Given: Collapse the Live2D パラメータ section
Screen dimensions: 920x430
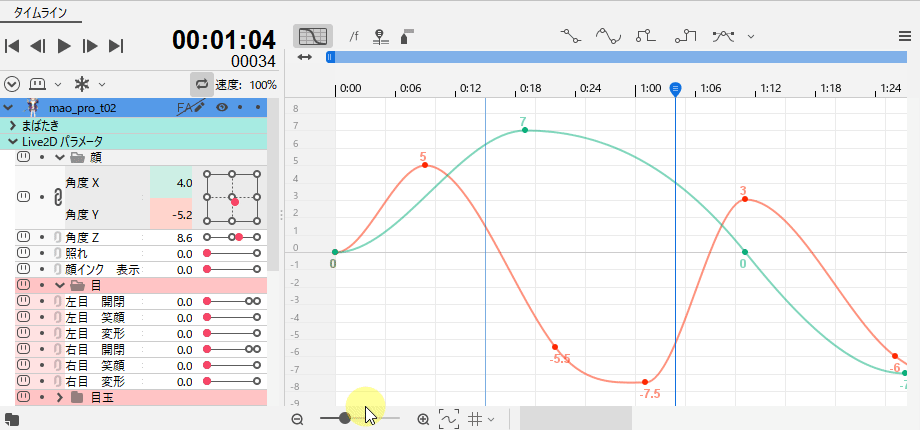Looking at the screenshot, I should (x=12, y=142).
